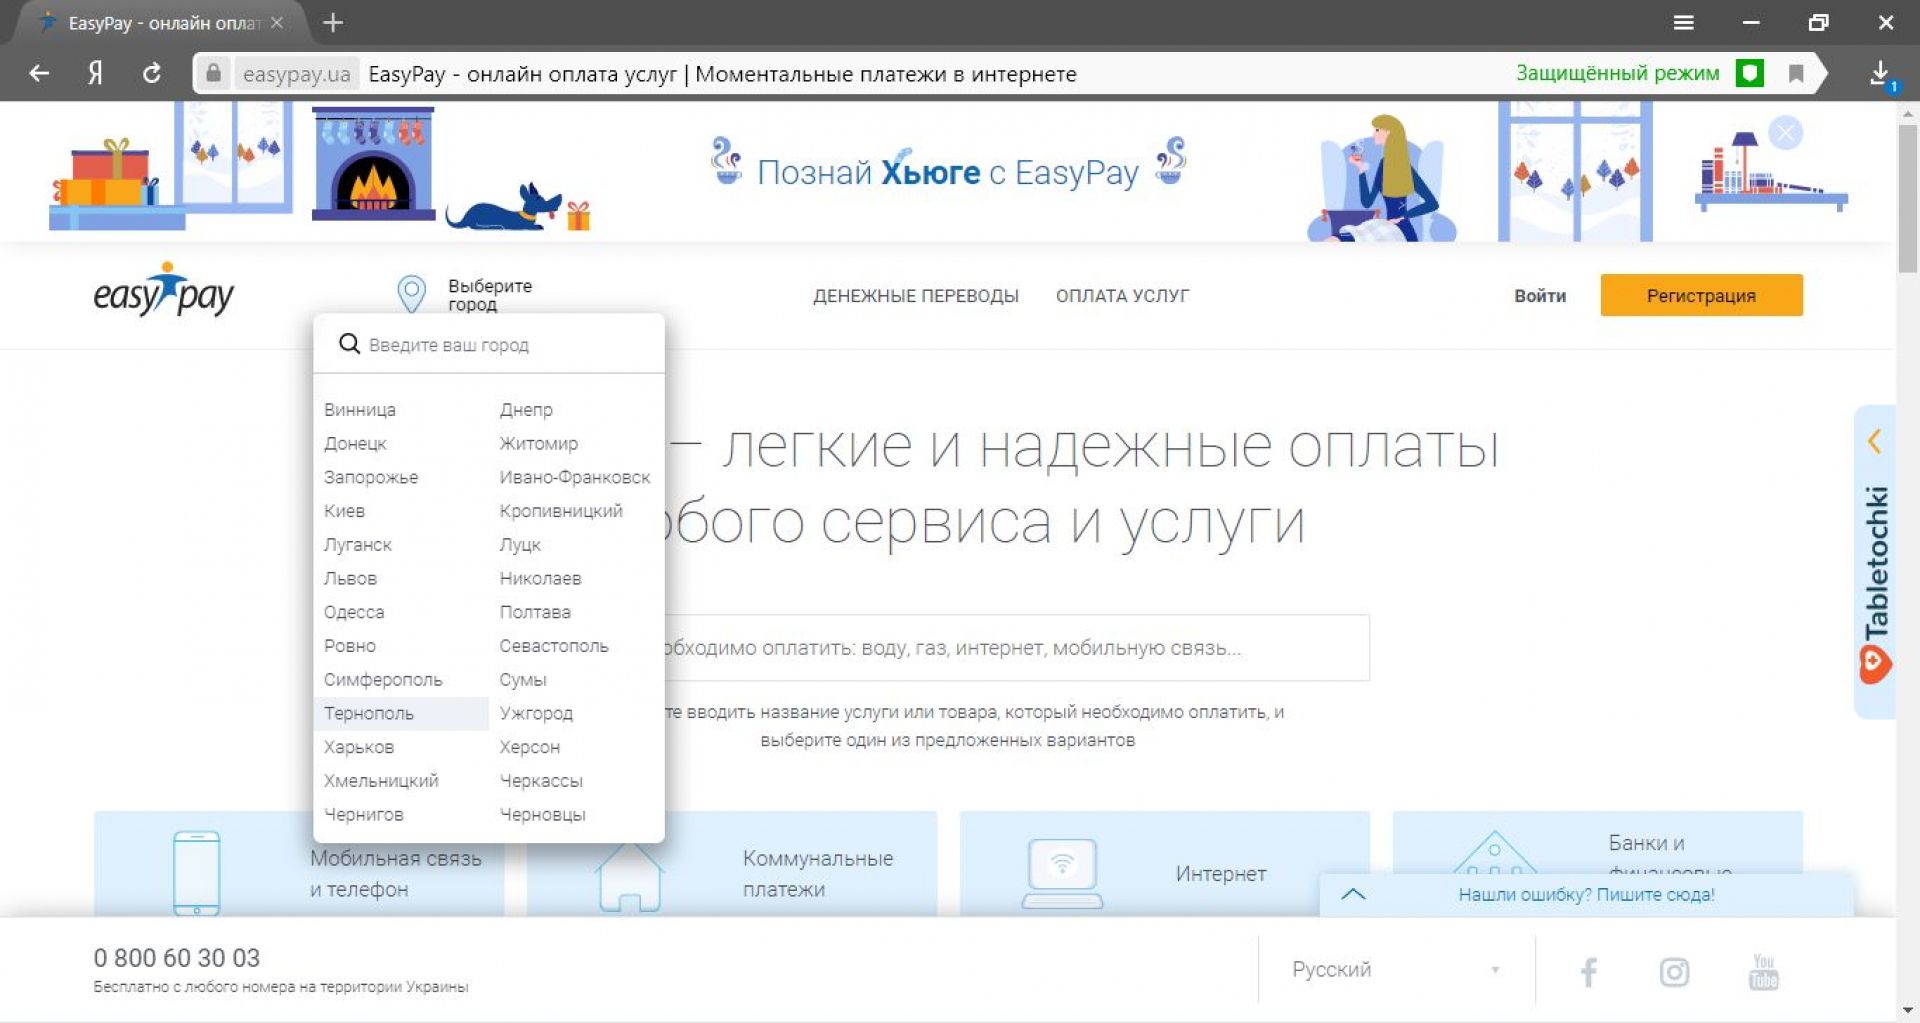1920x1023 pixels.
Task: Click the browser reload icon
Action: coord(152,73)
